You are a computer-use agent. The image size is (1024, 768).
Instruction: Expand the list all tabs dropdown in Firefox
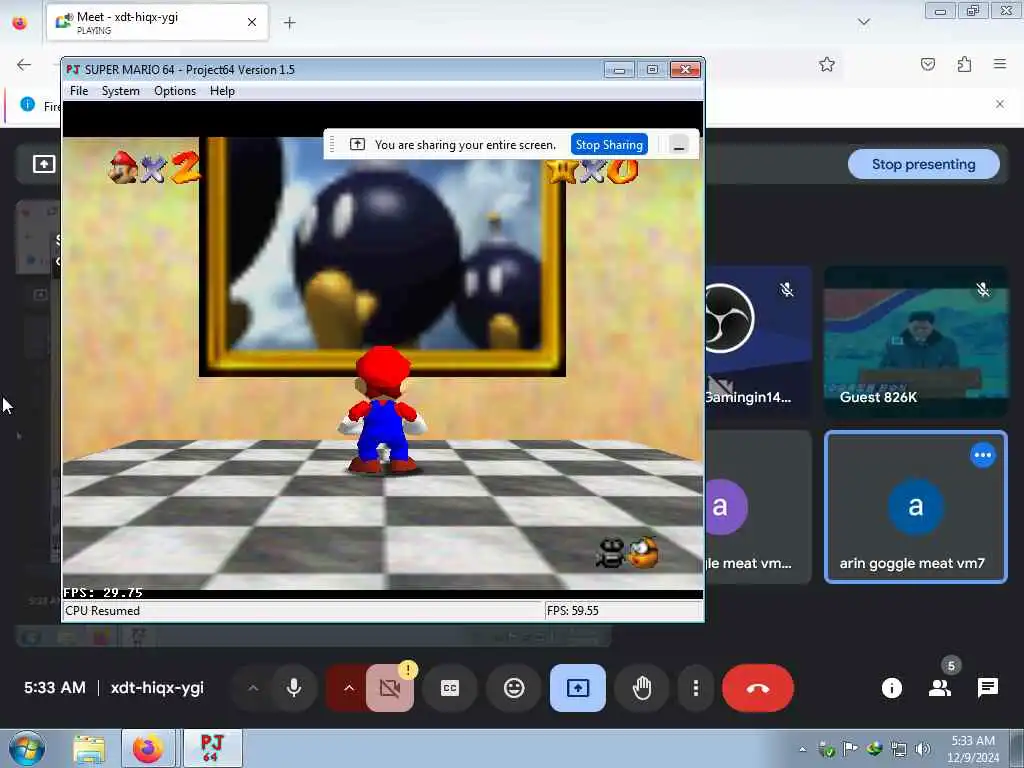pyautogui.click(x=863, y=22)
